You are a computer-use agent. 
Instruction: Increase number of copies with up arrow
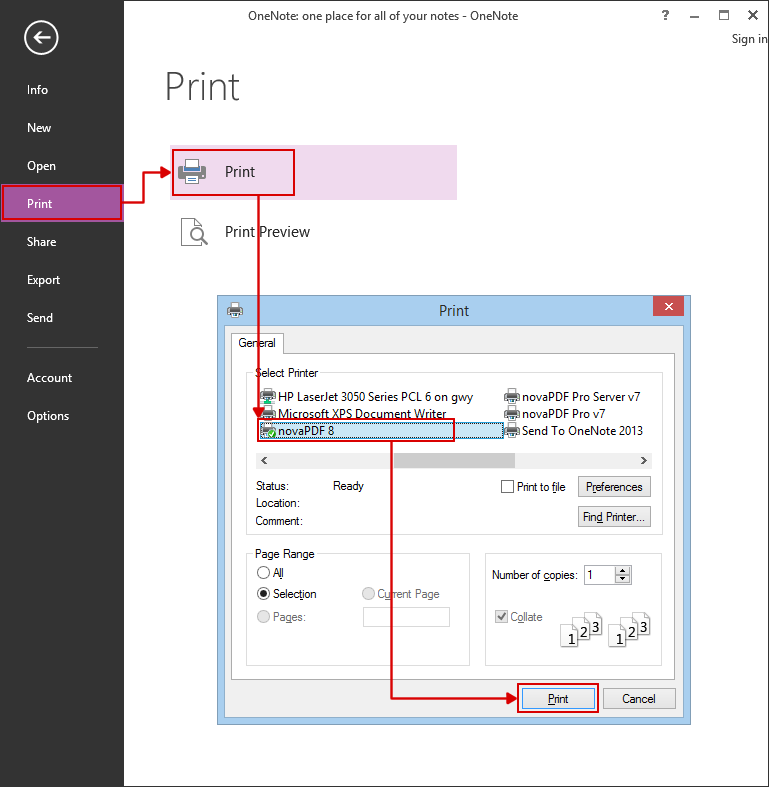pos(622,571)
